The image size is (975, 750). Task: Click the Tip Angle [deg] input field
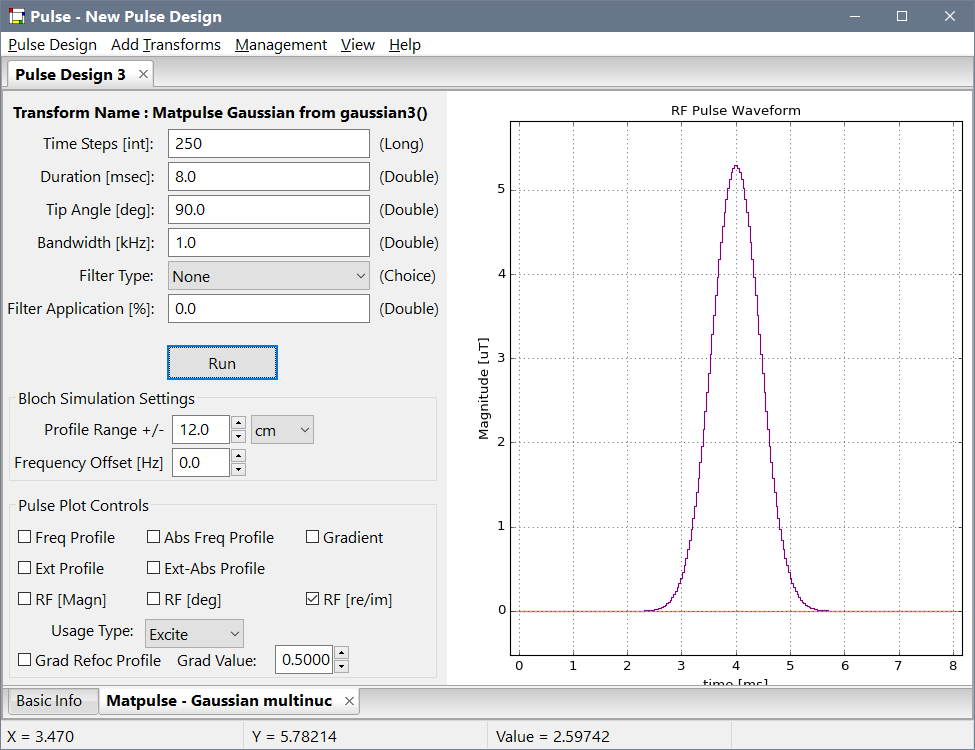click(x=269, y=210)
